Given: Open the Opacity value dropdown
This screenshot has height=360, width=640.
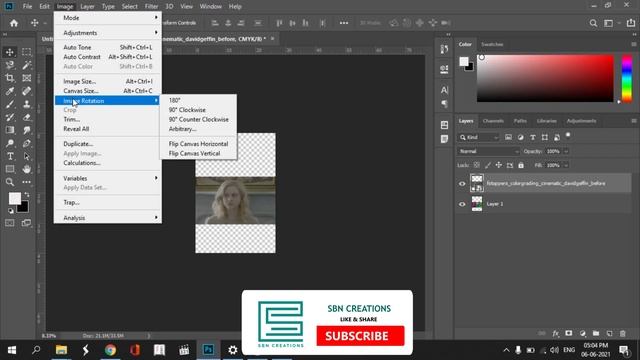Looking at the screenshot, I should pos(566,151).
